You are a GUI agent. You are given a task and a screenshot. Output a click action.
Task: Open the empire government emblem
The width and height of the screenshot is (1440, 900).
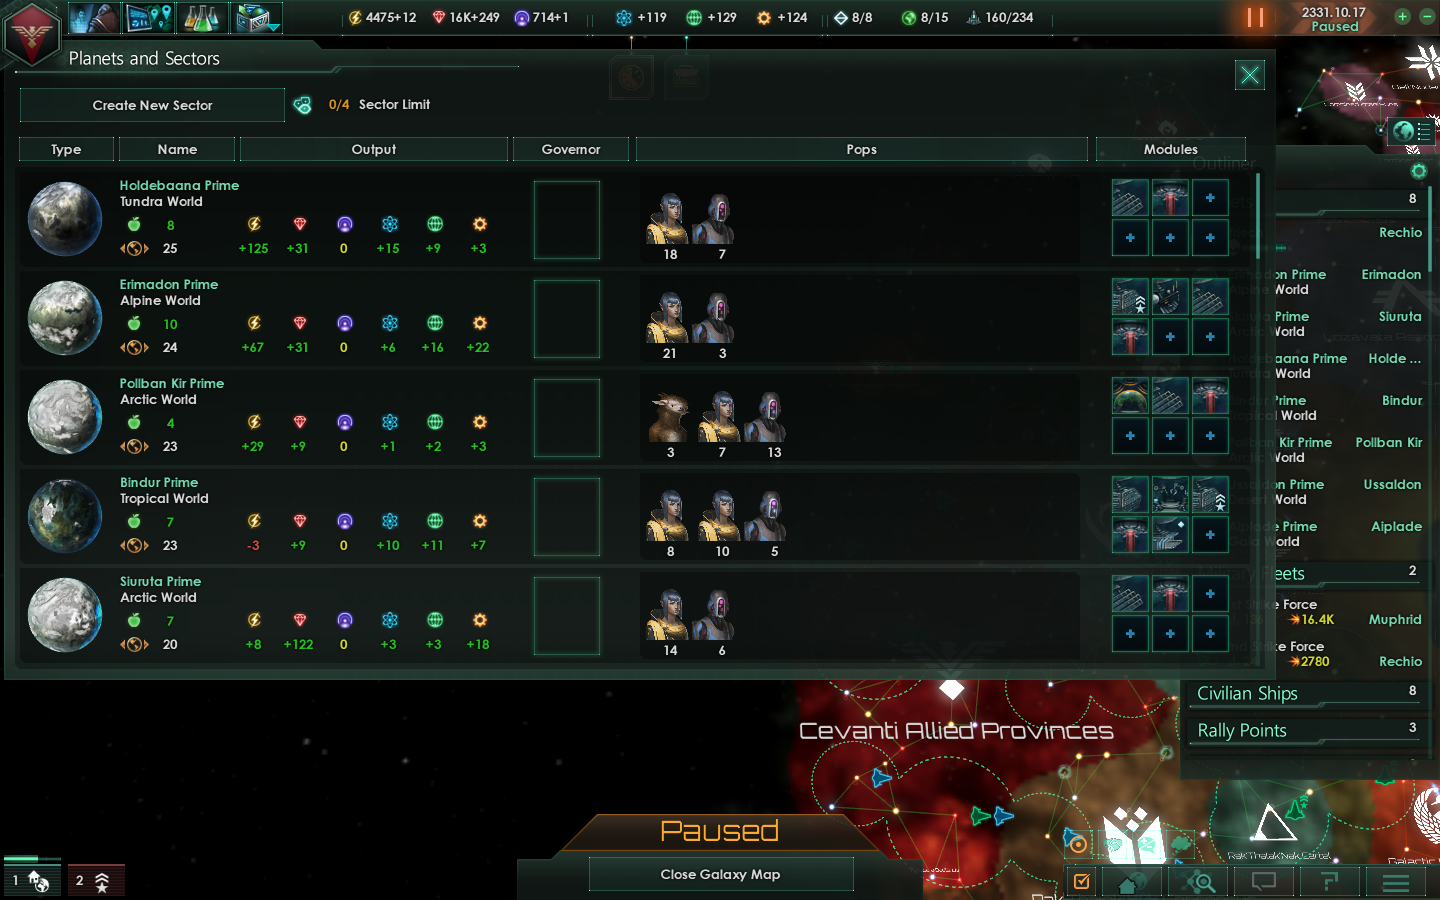point(32,34)
